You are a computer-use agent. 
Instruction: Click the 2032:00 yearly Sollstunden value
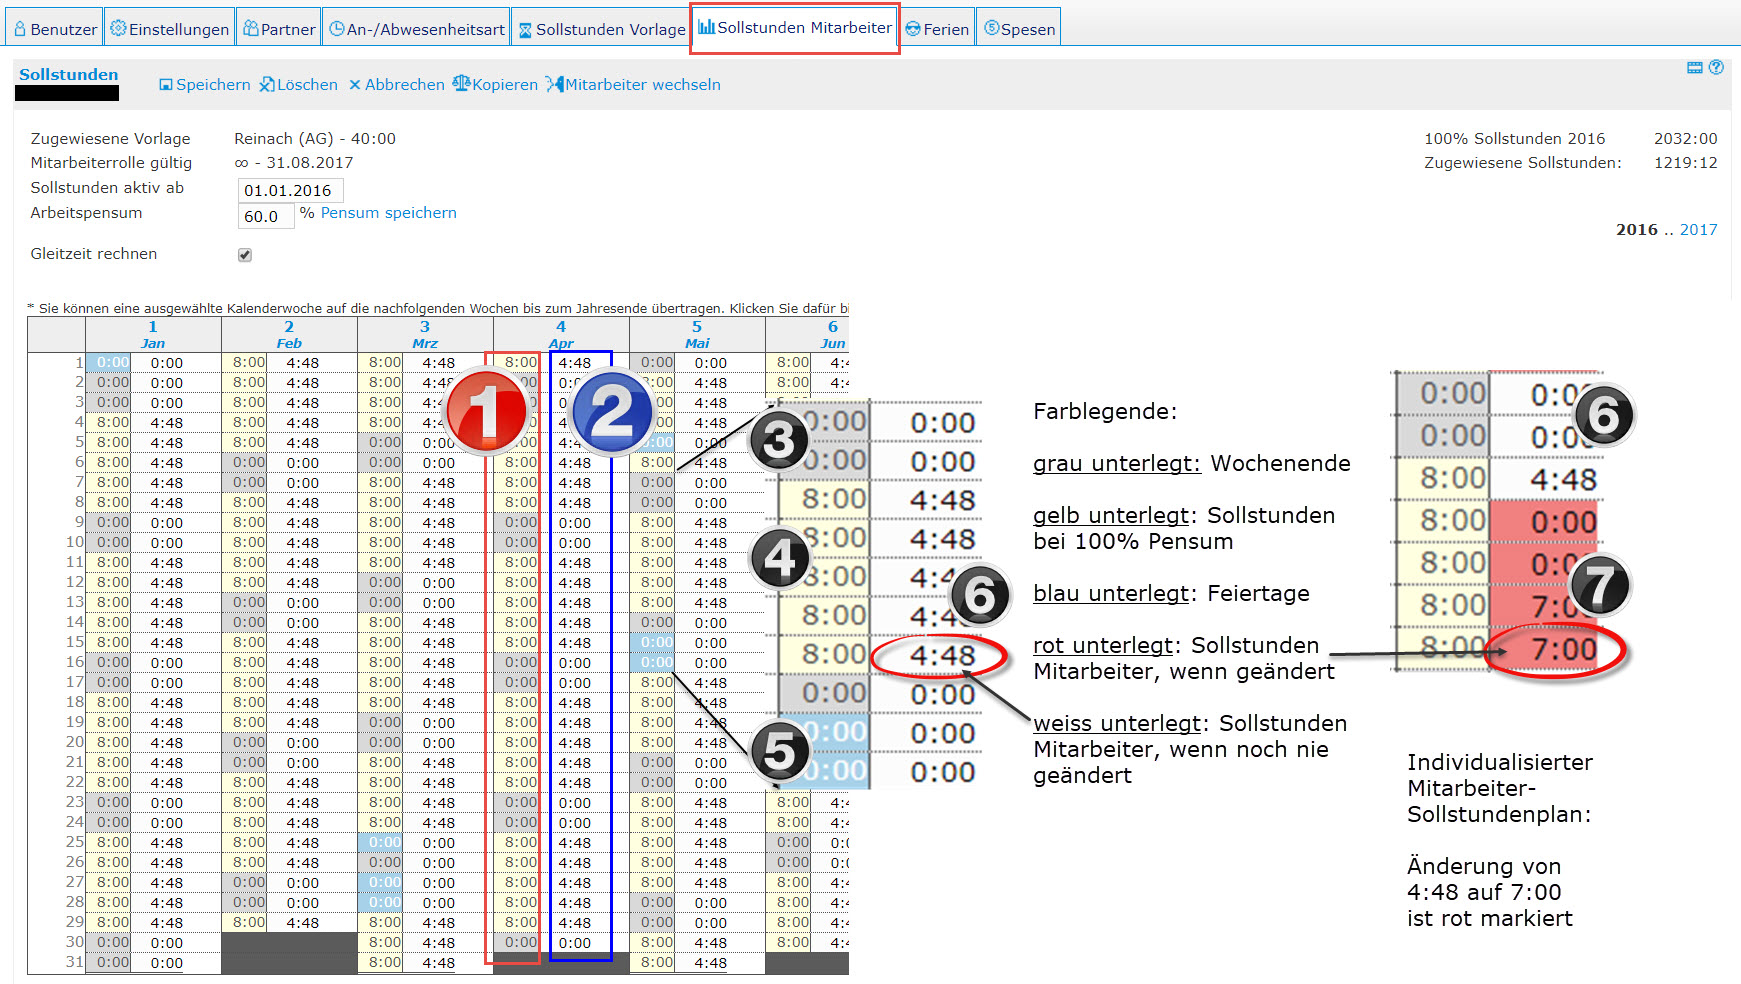click(x=1685, y=139)
